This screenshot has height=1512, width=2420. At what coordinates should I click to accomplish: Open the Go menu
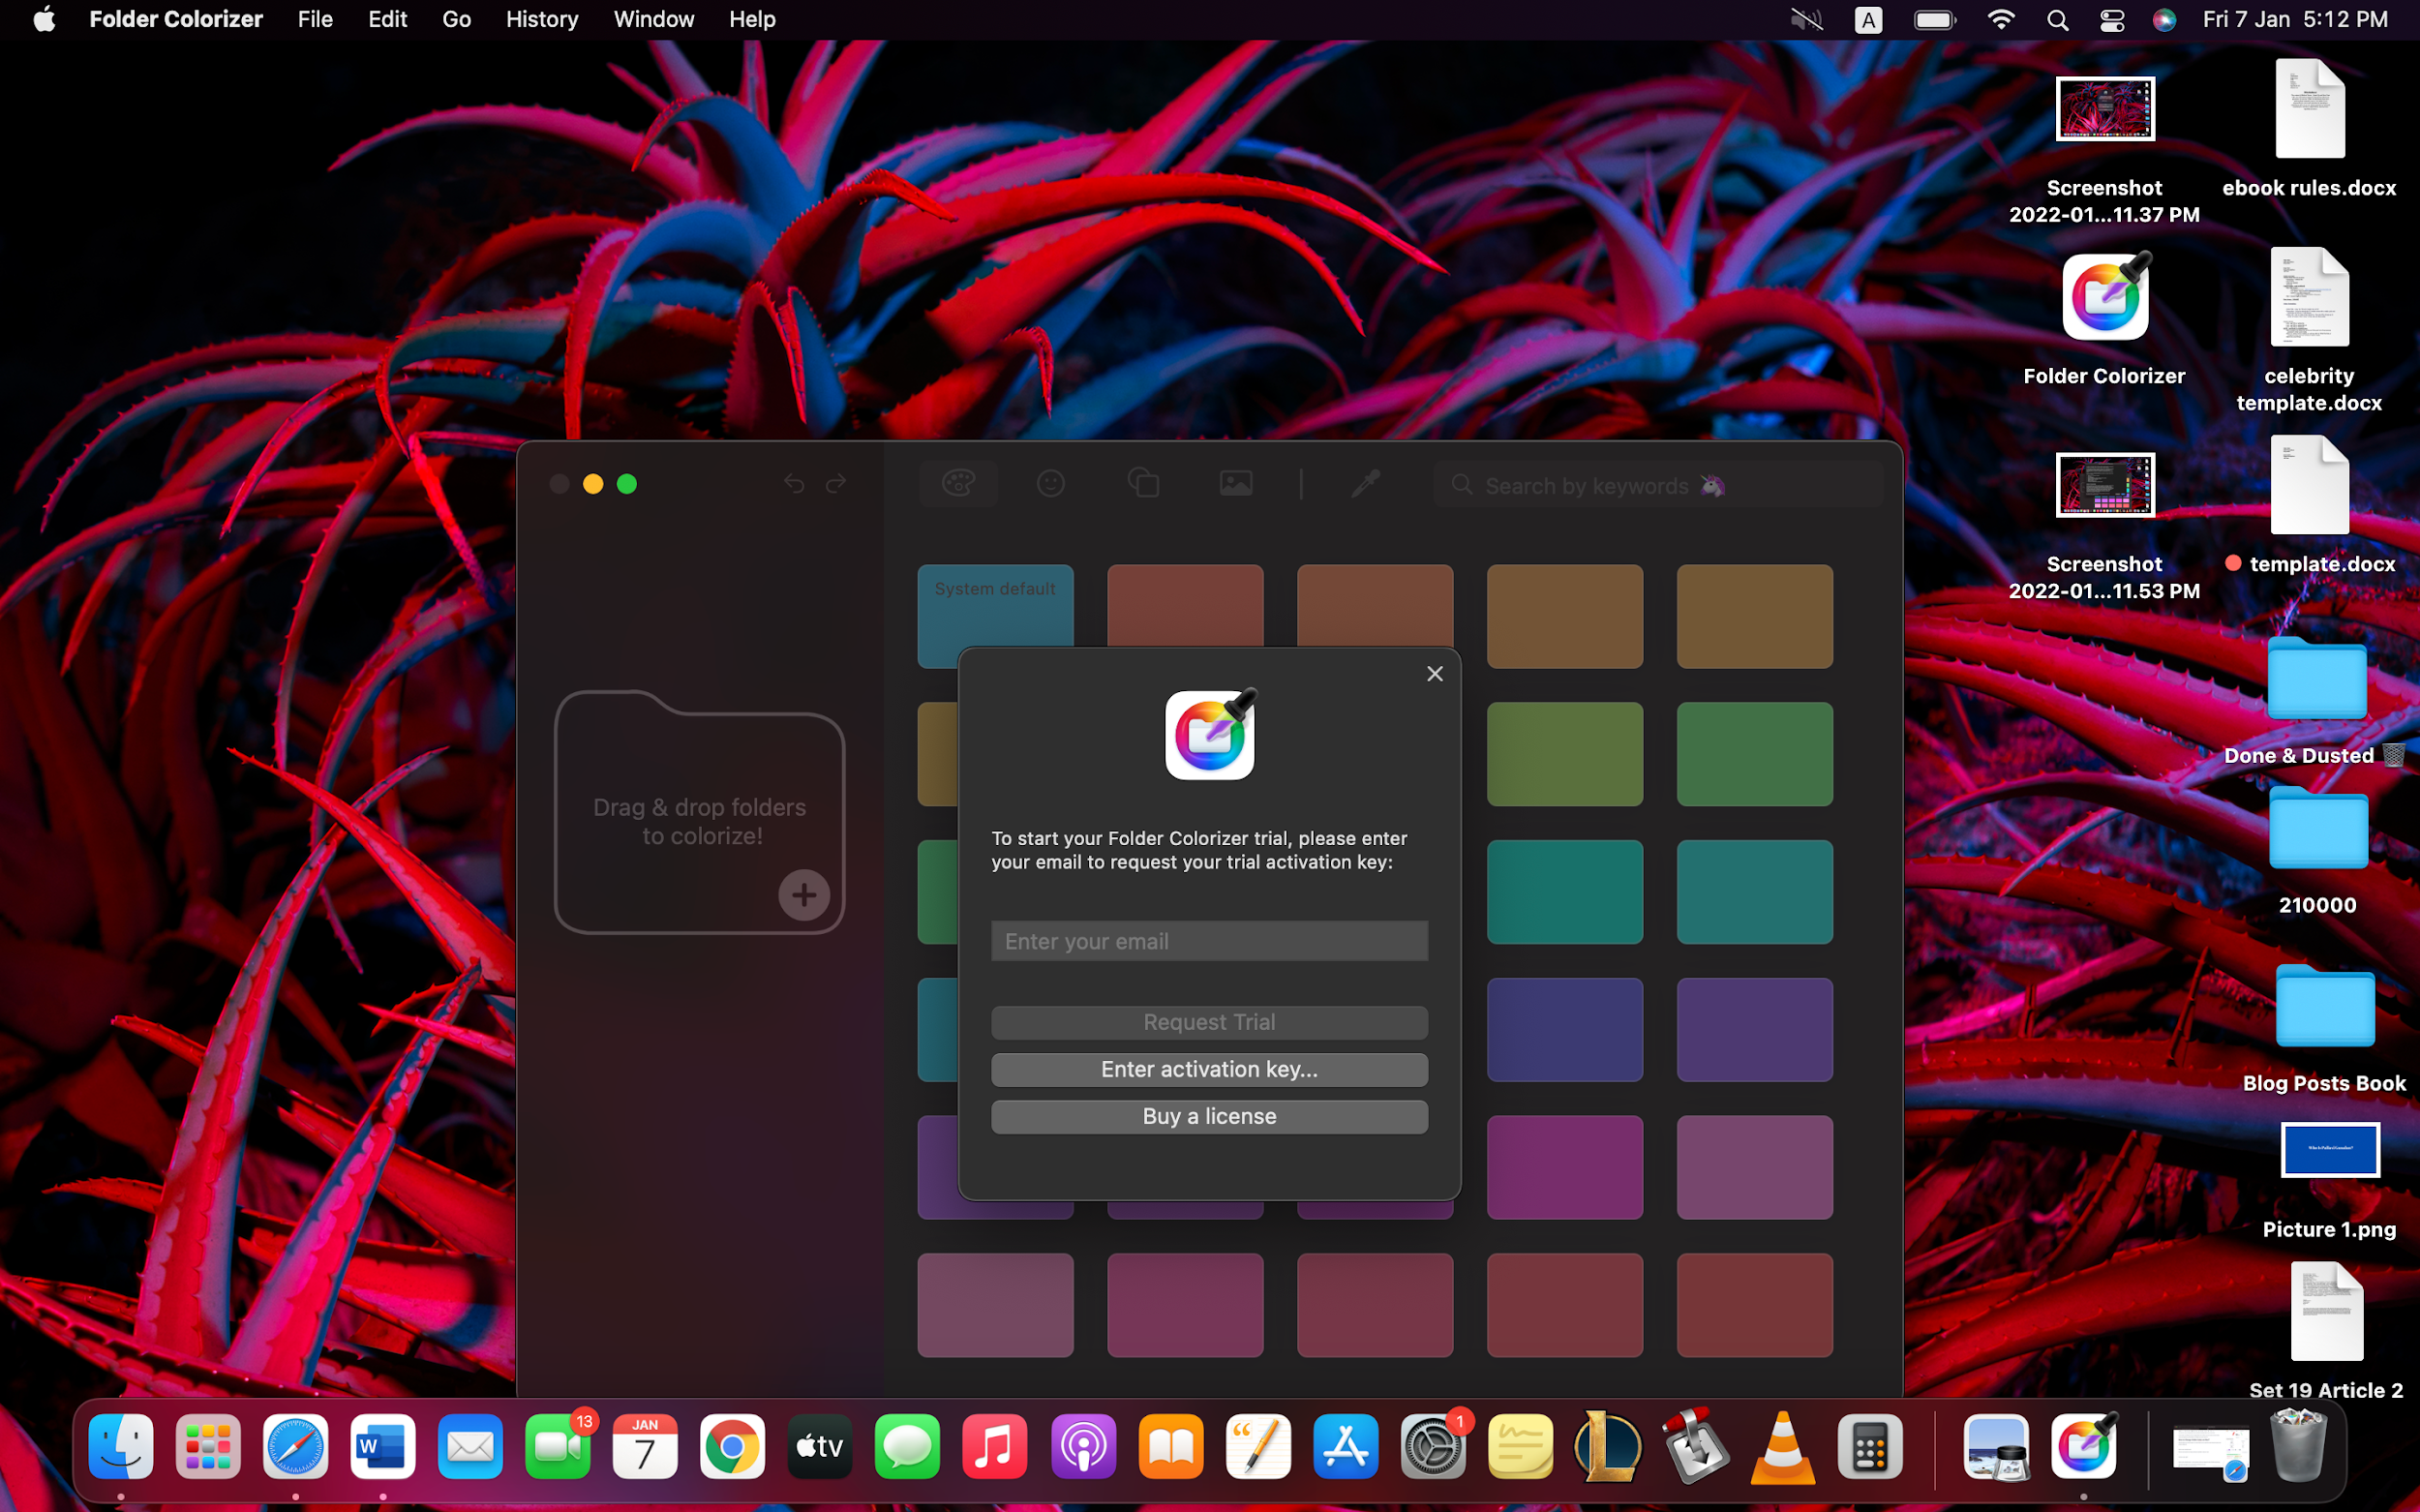pyautogui.click(x=456, y=20)
